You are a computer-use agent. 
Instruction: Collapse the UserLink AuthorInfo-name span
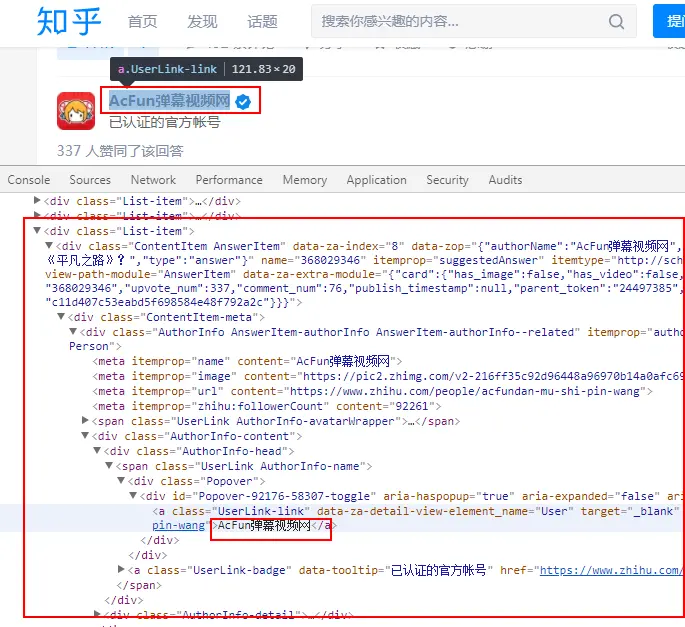(109, 465)
